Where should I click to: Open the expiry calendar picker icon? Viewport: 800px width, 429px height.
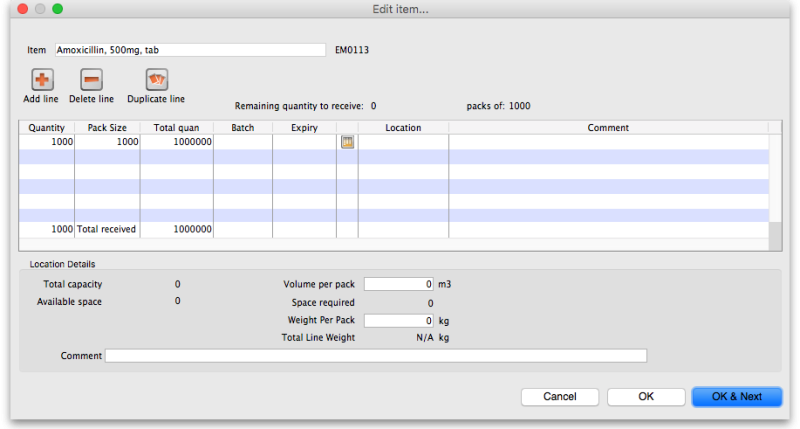point(347,143)
